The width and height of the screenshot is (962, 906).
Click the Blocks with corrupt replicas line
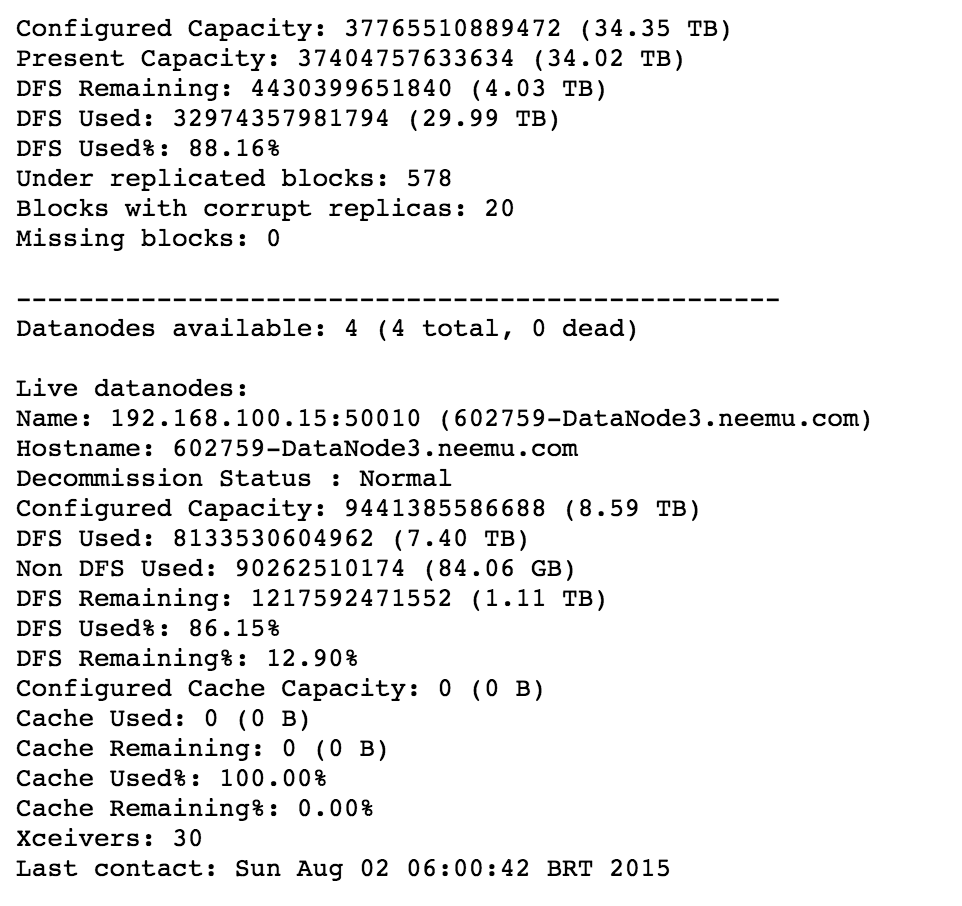point(265,209)
